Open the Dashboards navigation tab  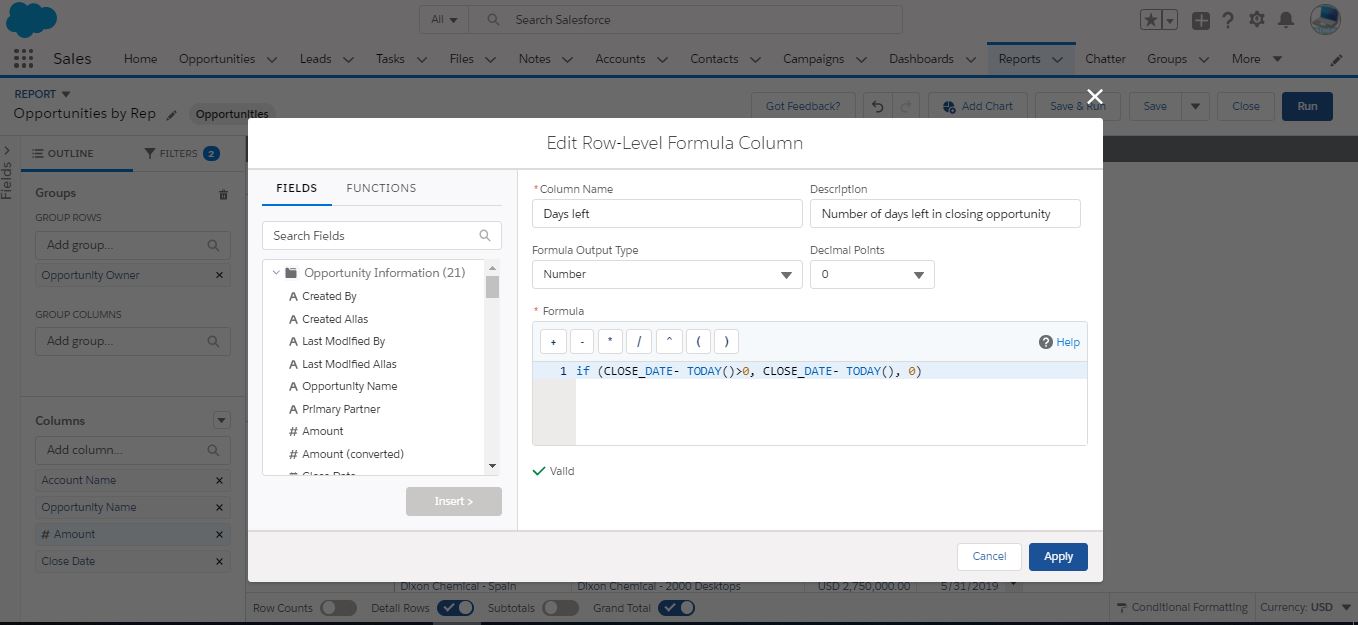point(922,58)
